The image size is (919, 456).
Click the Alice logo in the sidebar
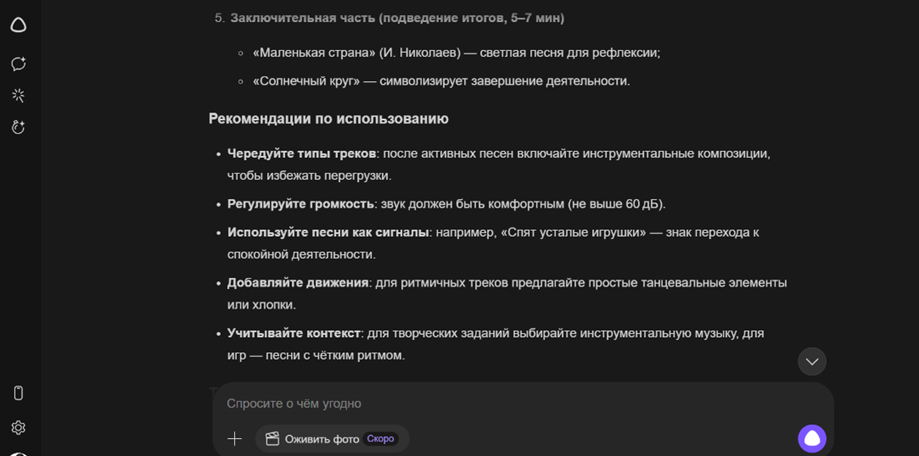click(x=18, y=25)
